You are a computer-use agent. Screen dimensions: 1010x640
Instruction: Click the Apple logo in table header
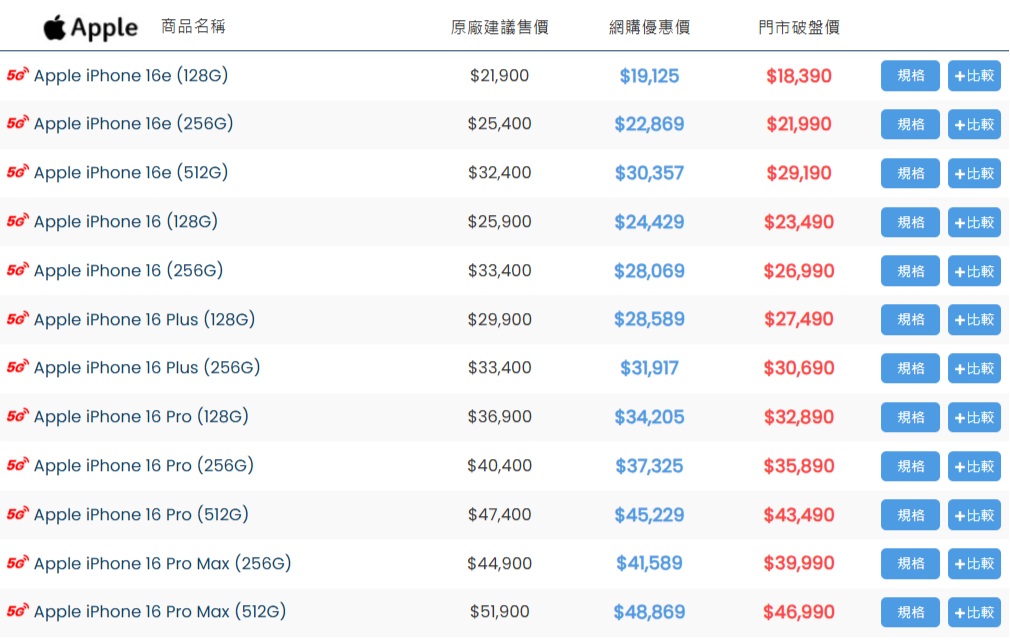pos(90,27)
